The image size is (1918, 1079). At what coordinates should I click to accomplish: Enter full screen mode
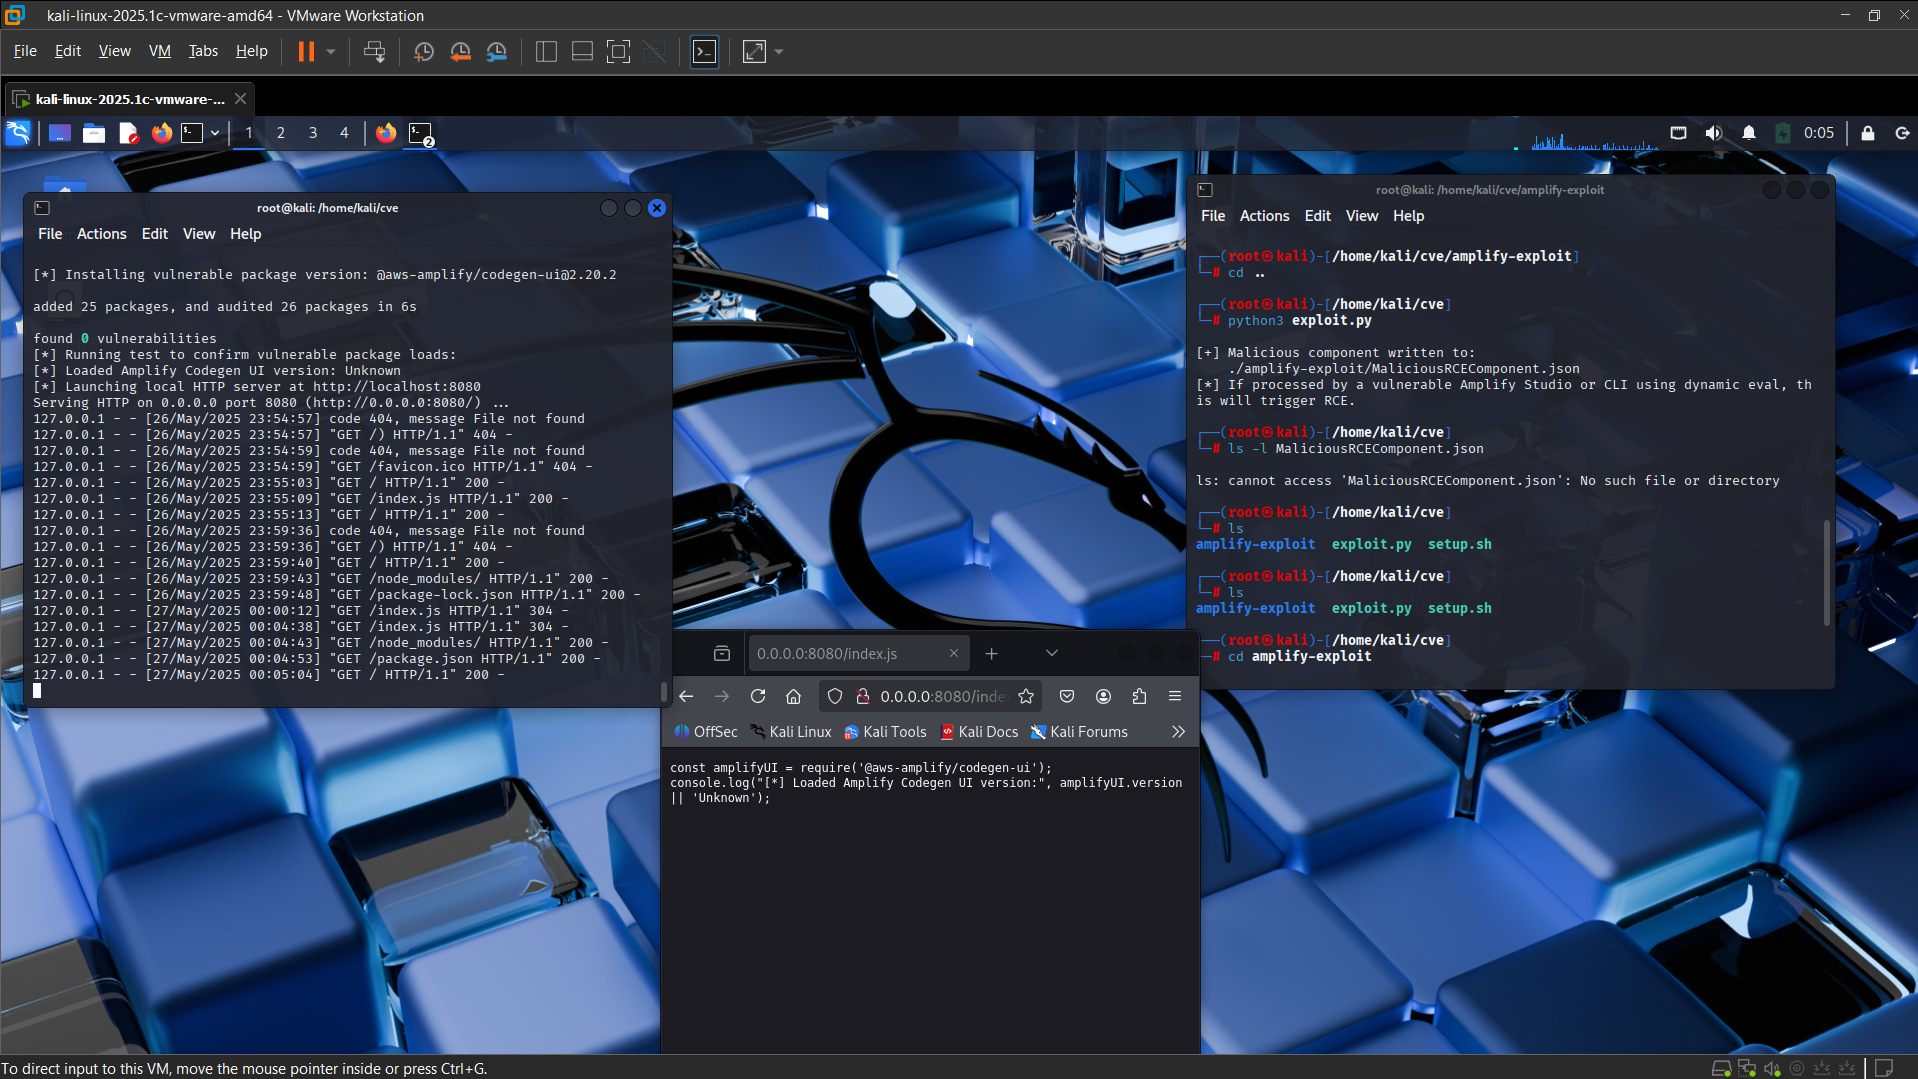(619, 51)
